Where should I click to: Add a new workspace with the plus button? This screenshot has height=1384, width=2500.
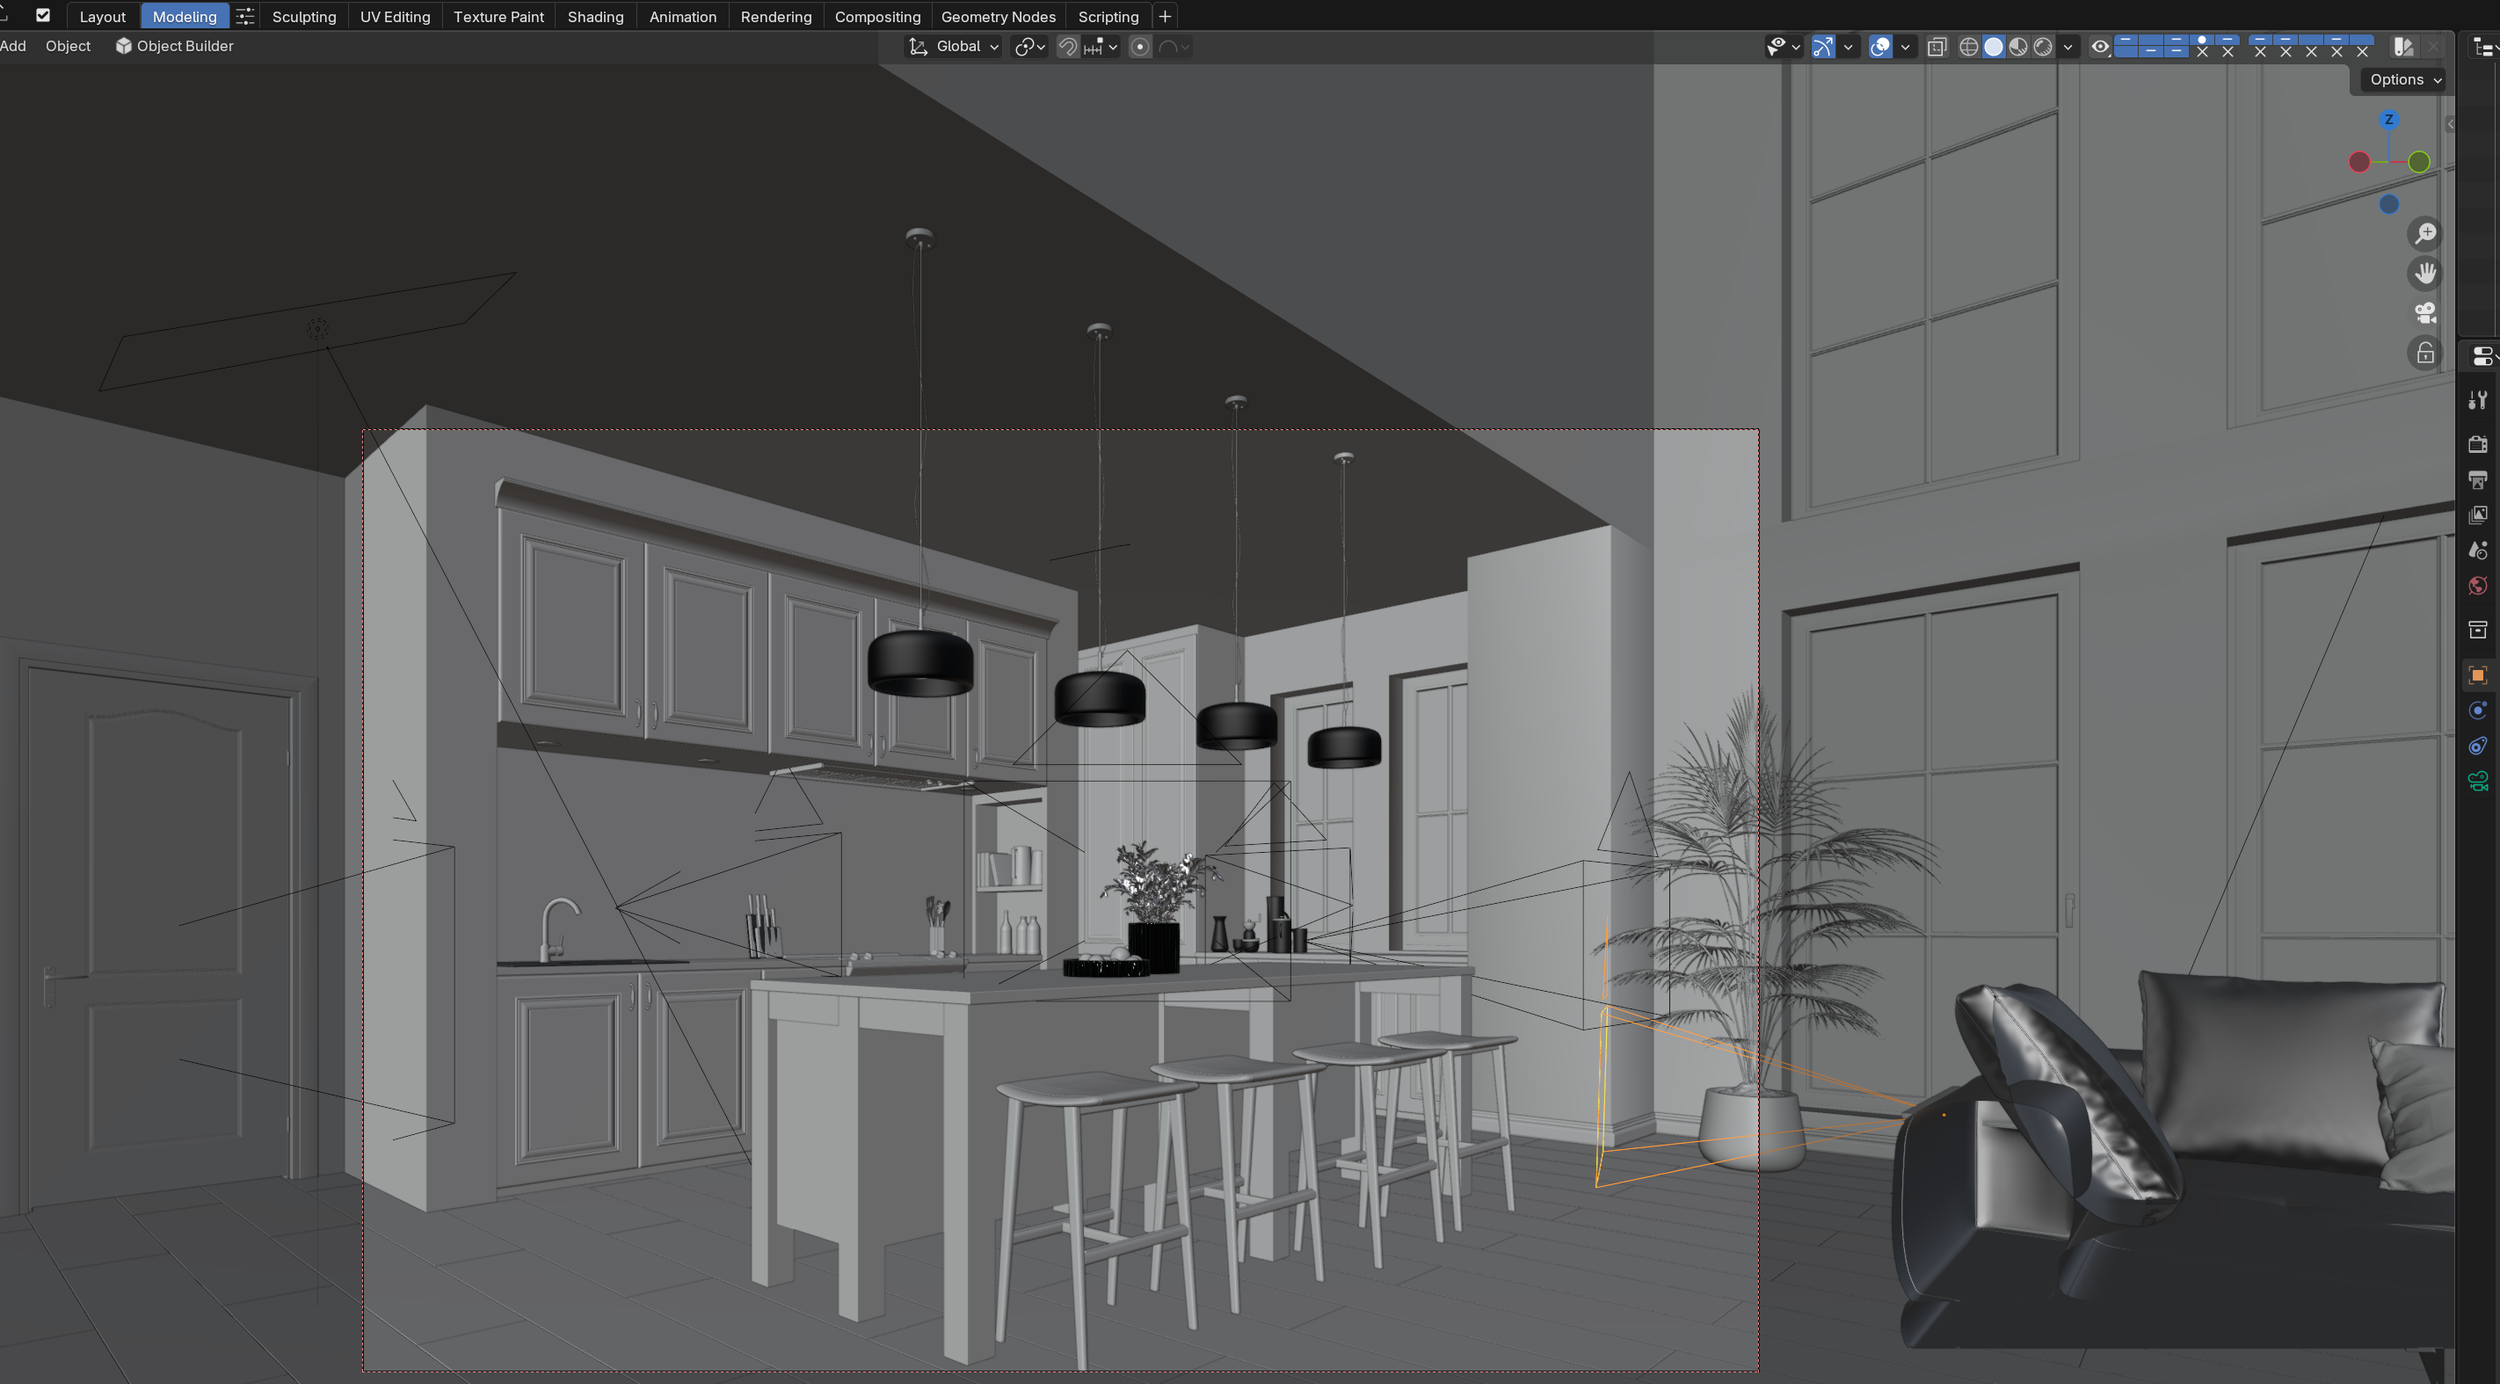(1164, 16)
